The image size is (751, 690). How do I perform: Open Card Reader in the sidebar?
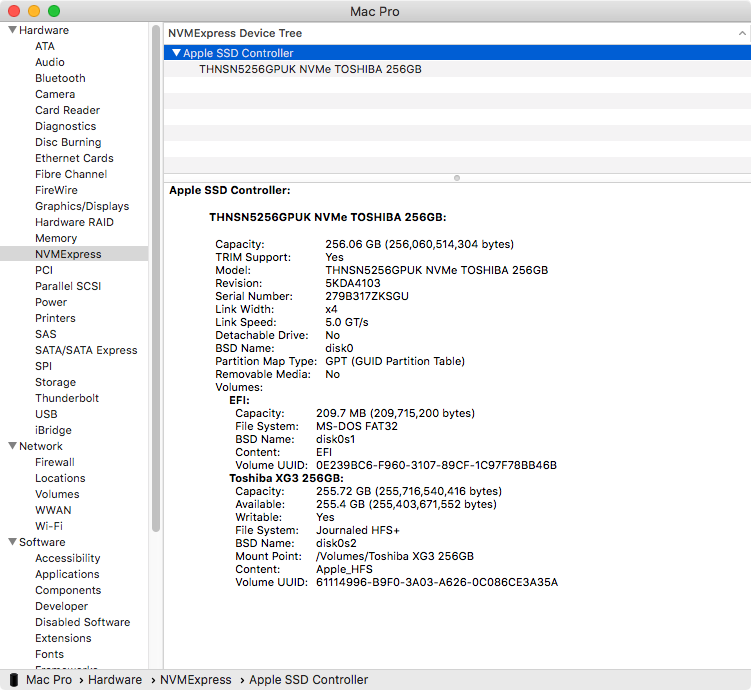coord(68,110)
